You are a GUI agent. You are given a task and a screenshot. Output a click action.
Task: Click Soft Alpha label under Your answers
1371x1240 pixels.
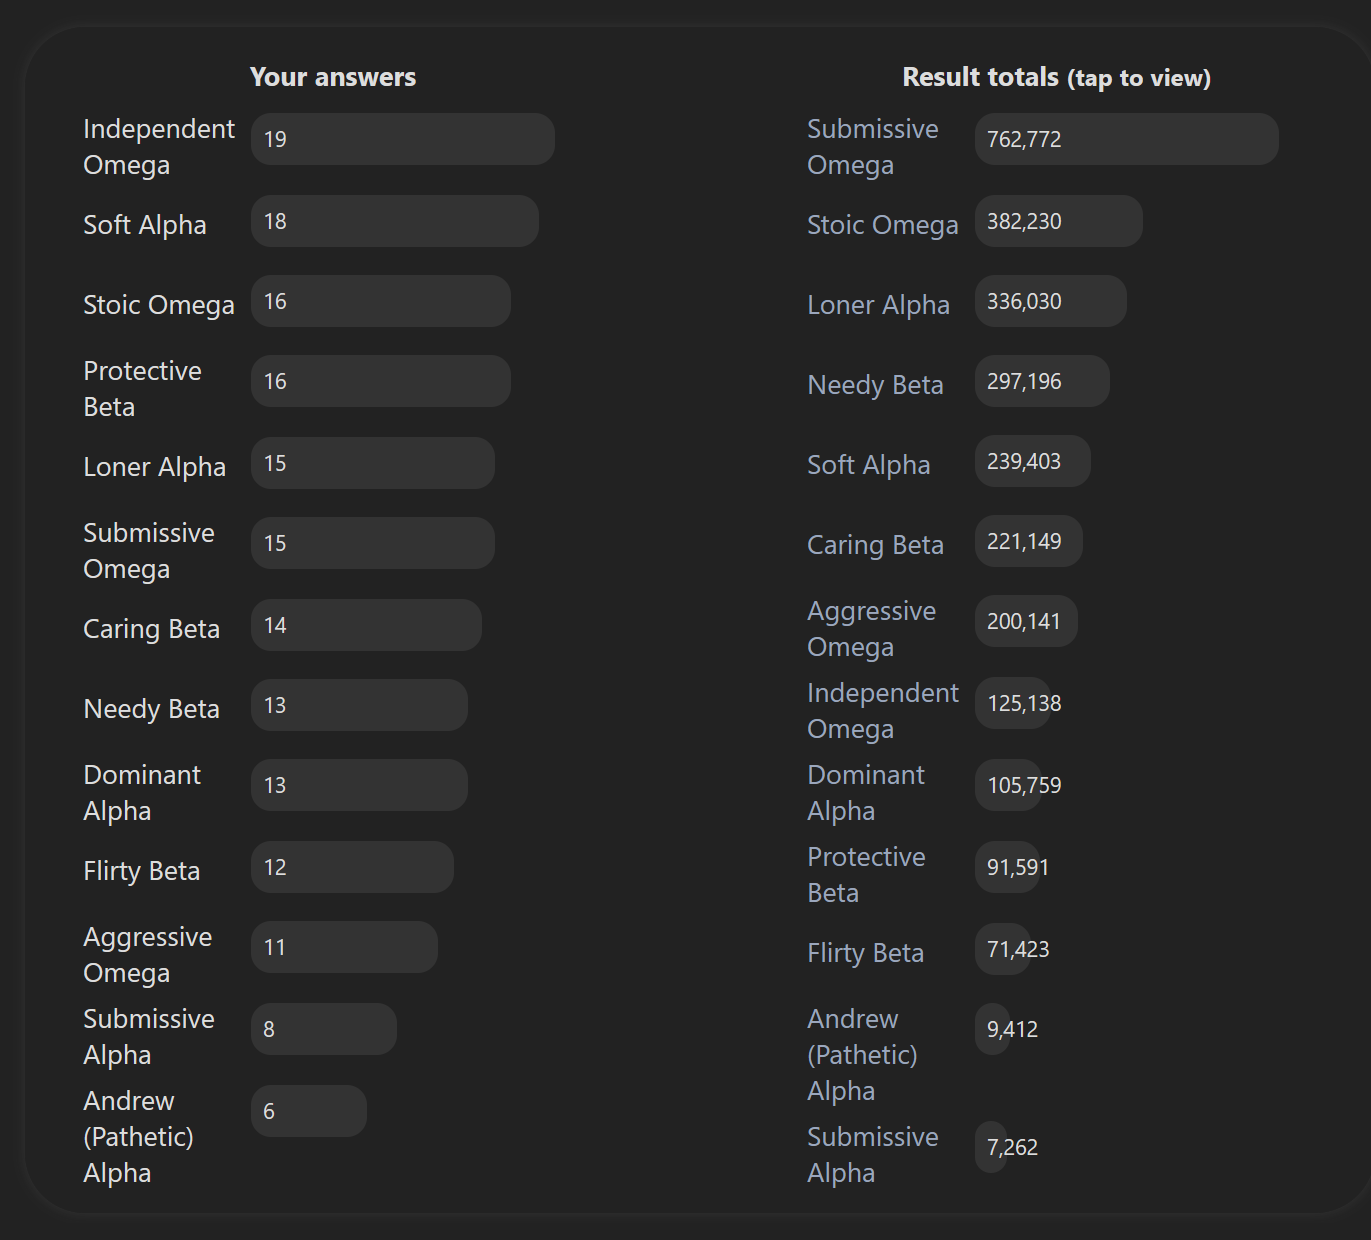coord(144,225)
